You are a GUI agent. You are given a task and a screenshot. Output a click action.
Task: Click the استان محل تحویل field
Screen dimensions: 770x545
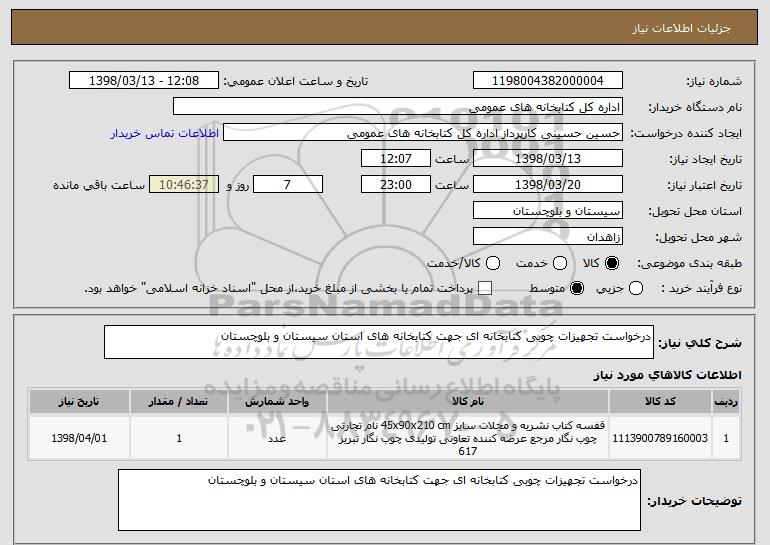point(547,211)
